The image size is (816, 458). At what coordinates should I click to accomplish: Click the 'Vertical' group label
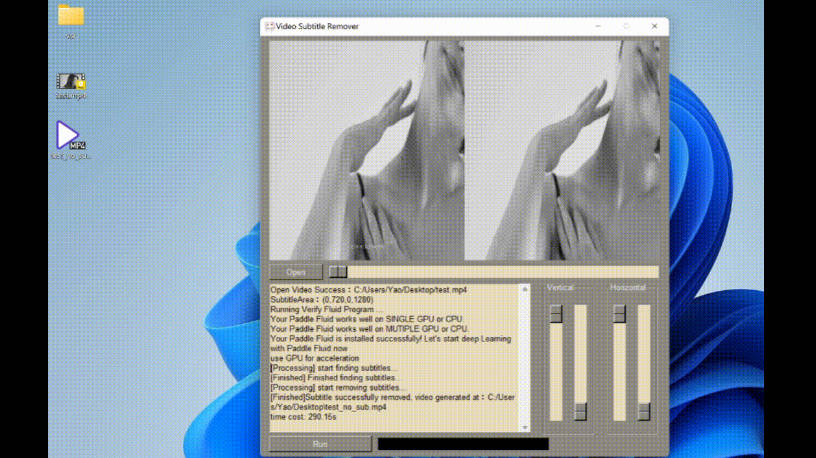click(x=559, y=287)
